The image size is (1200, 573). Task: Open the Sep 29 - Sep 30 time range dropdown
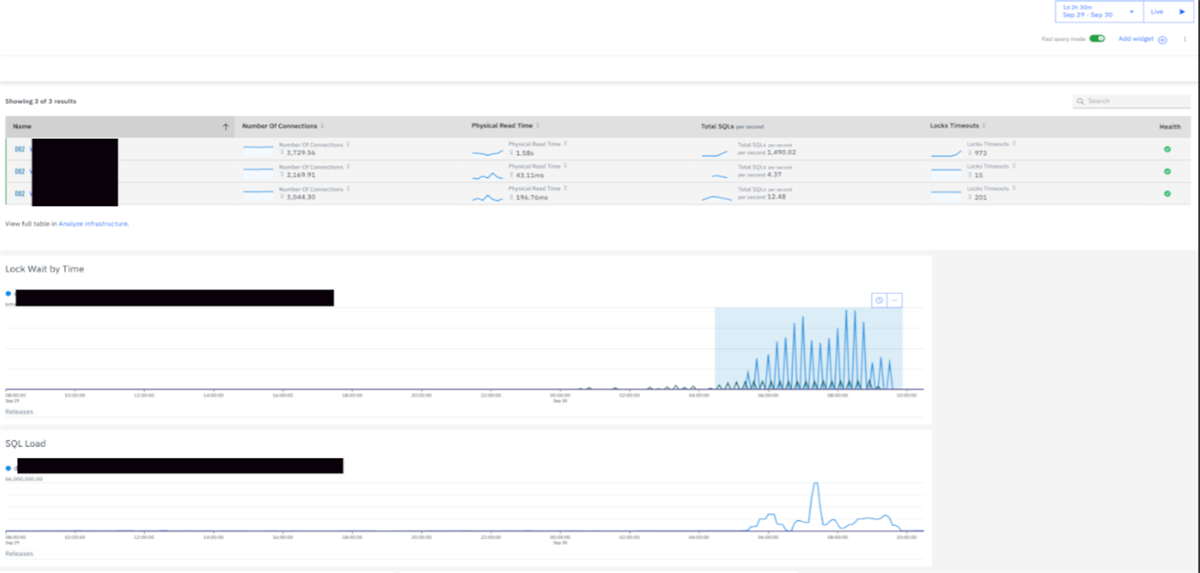coord(1099,11)
